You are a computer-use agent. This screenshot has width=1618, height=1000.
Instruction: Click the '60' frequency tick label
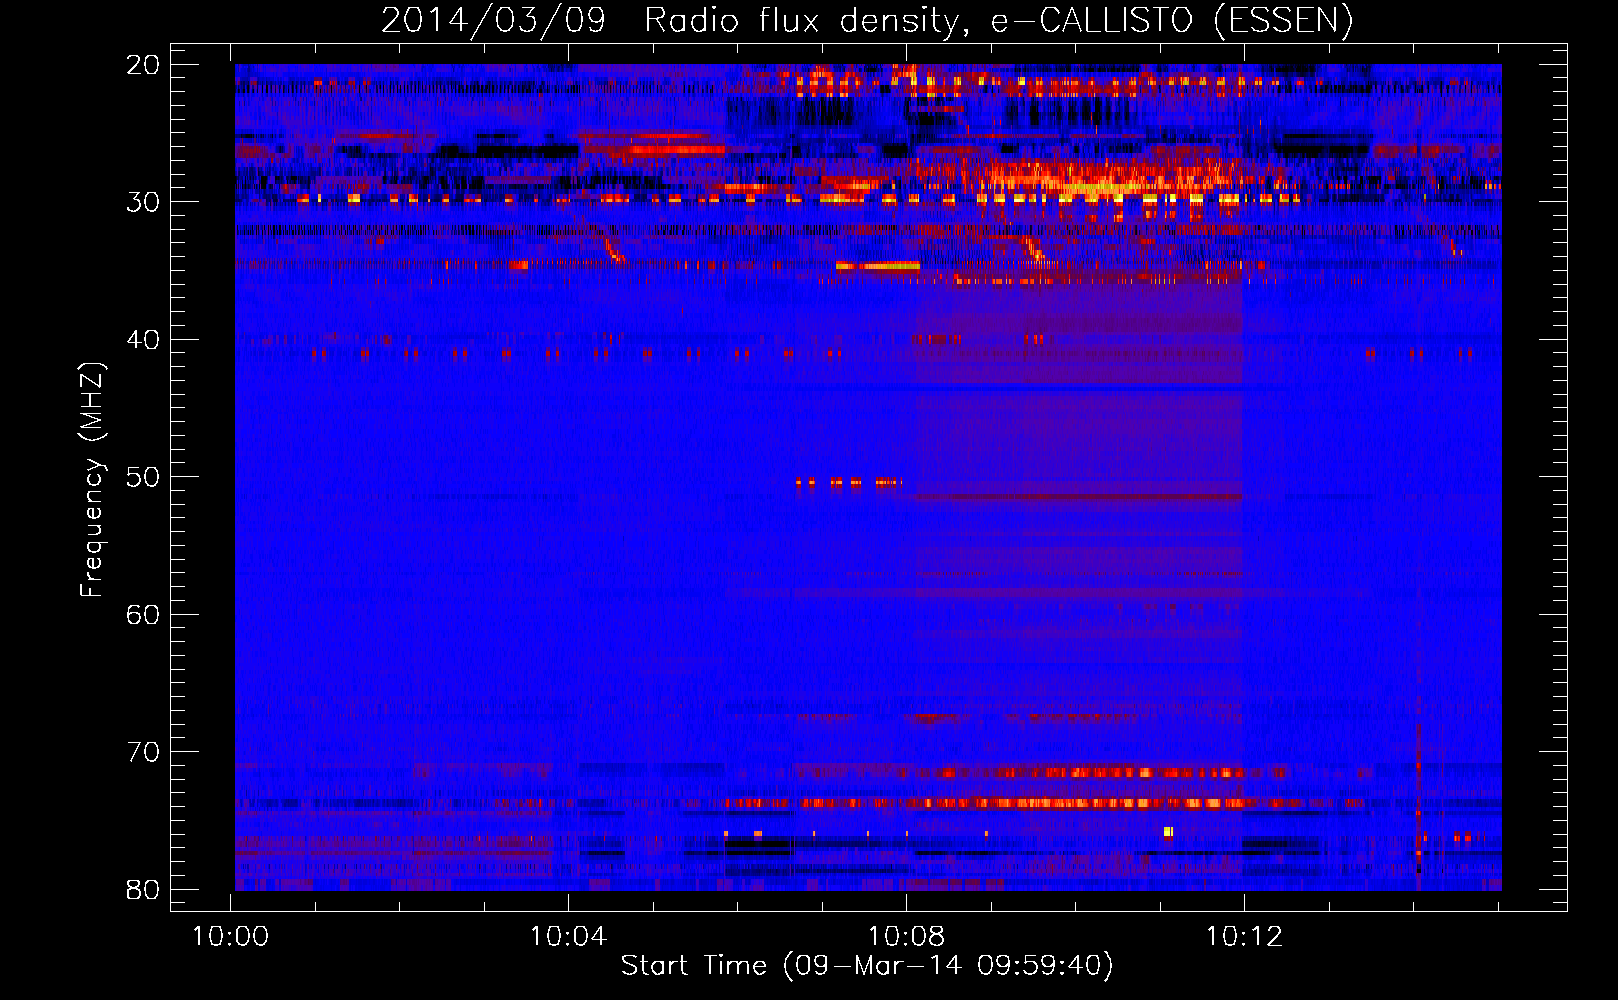point(143,614)
